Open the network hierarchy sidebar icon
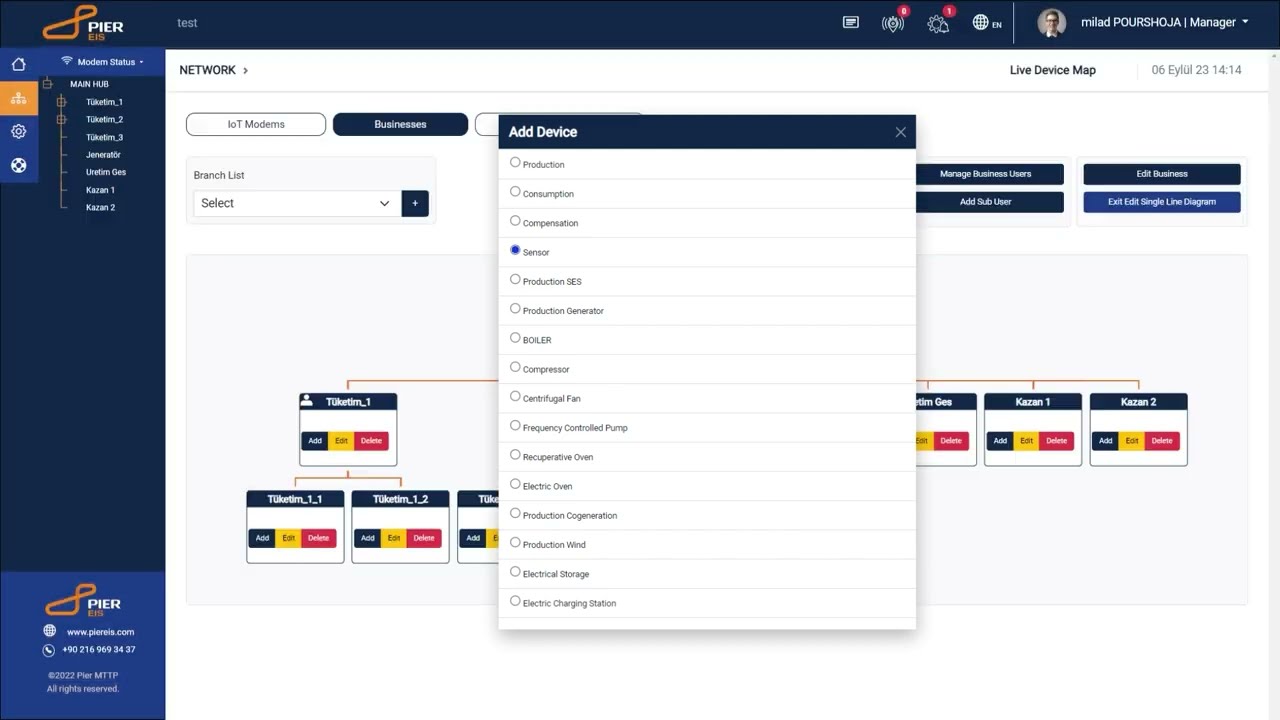This screenshot has width=1280, height=720. (18, 98)
